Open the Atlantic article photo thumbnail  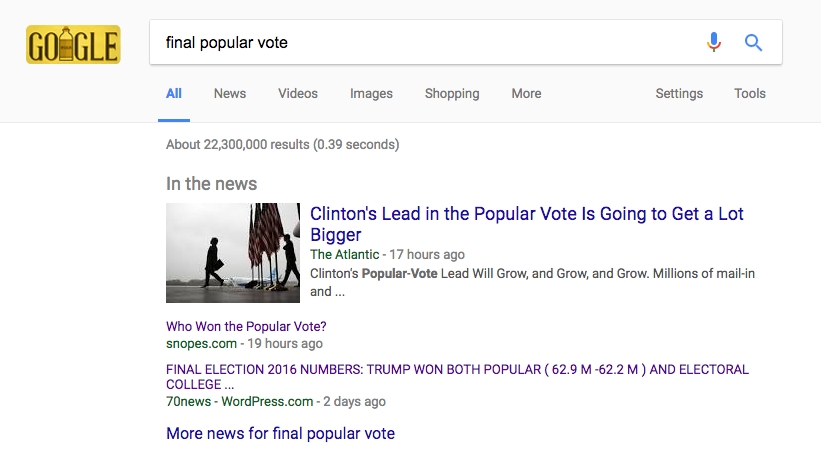click(232, 253)
